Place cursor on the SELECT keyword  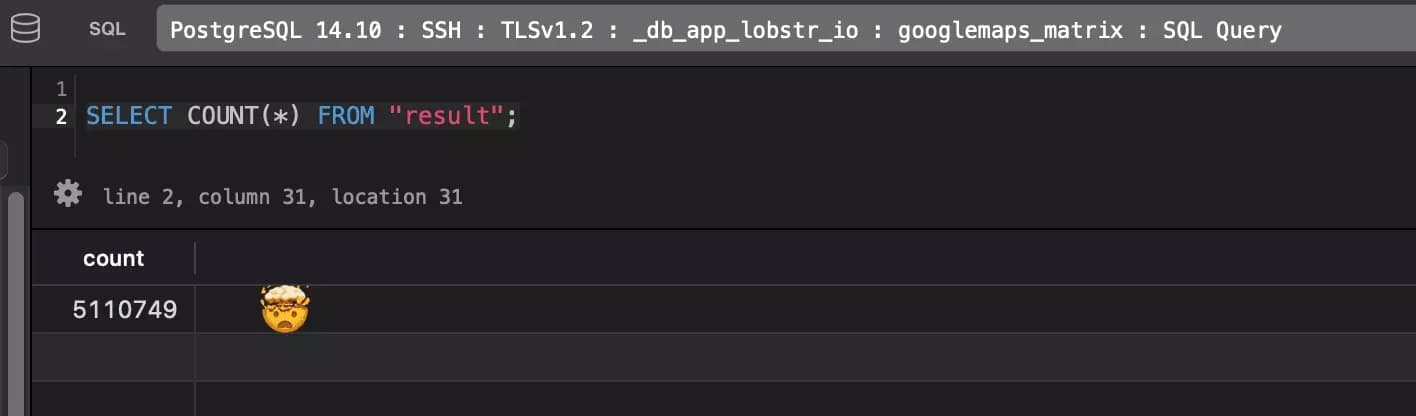pos(129,116)
